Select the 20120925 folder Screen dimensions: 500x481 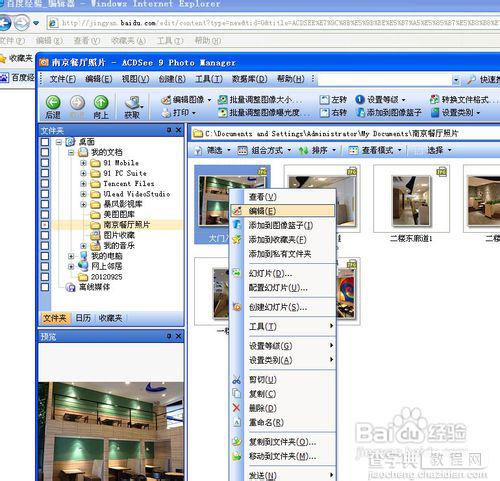pos(107,277)
